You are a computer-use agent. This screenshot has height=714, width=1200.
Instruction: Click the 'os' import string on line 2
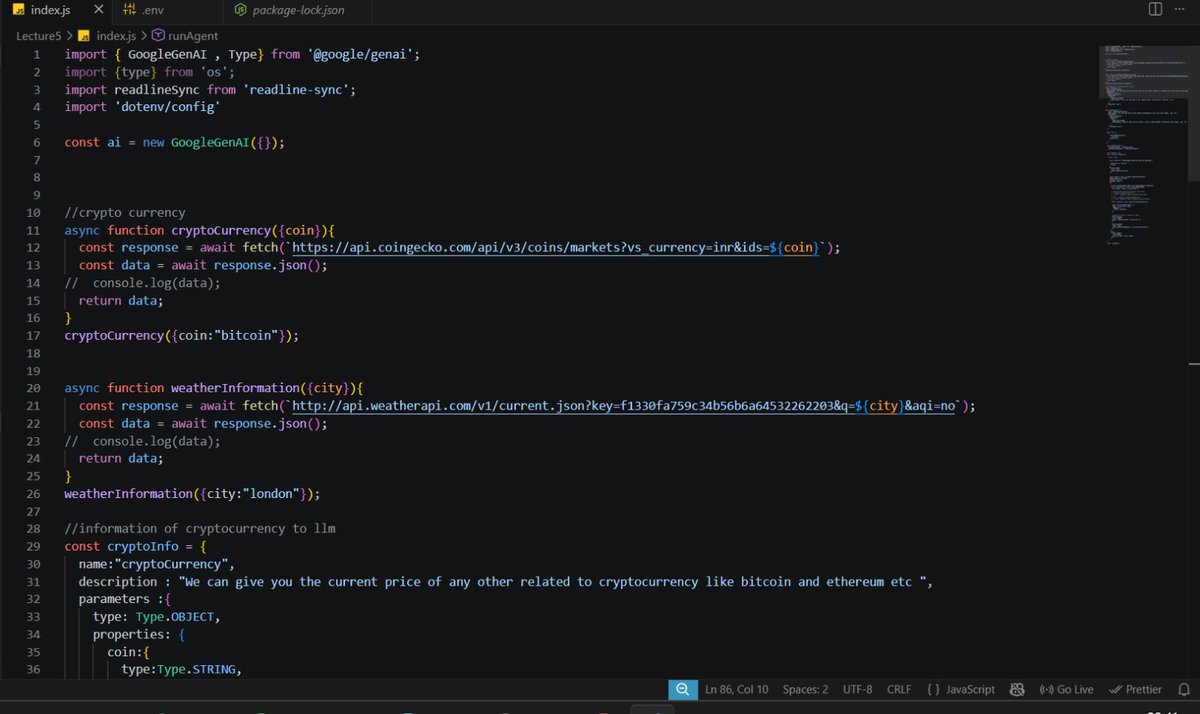214,72
